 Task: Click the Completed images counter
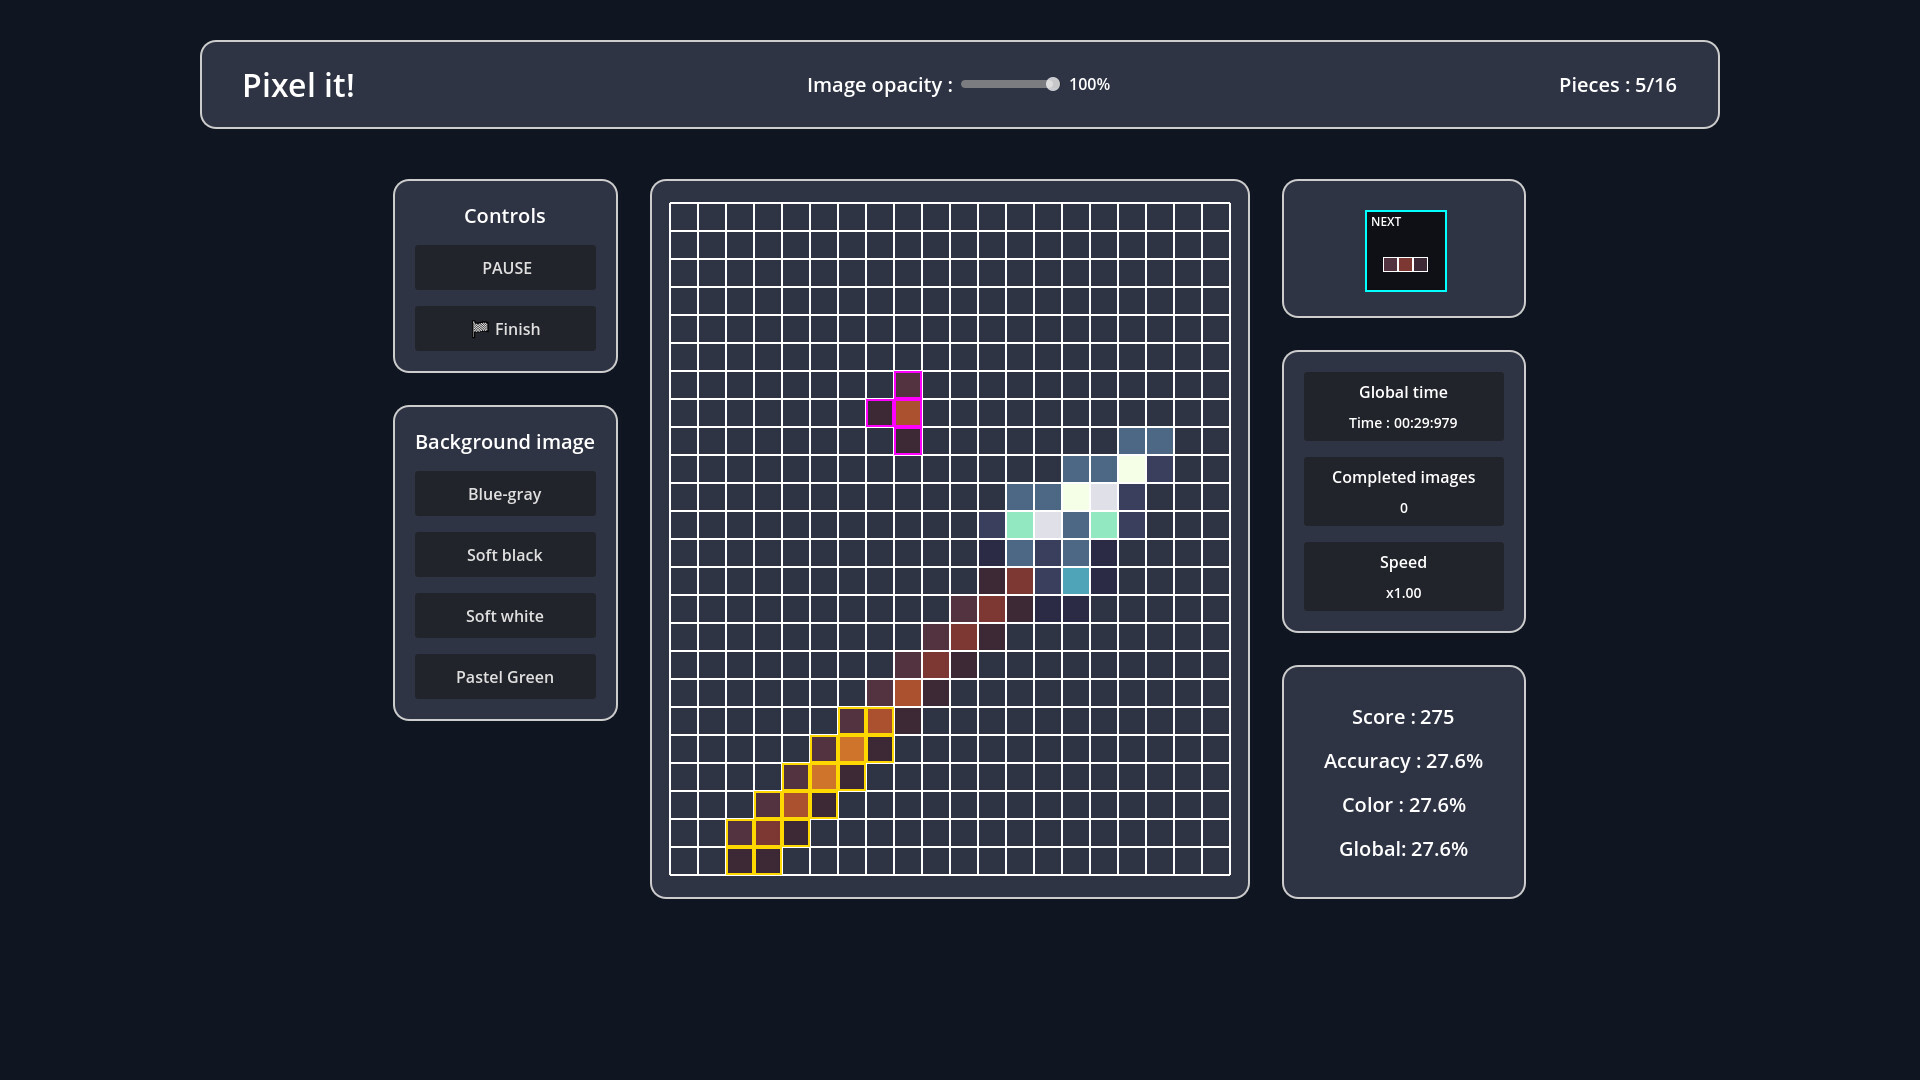pos(1403,491)
